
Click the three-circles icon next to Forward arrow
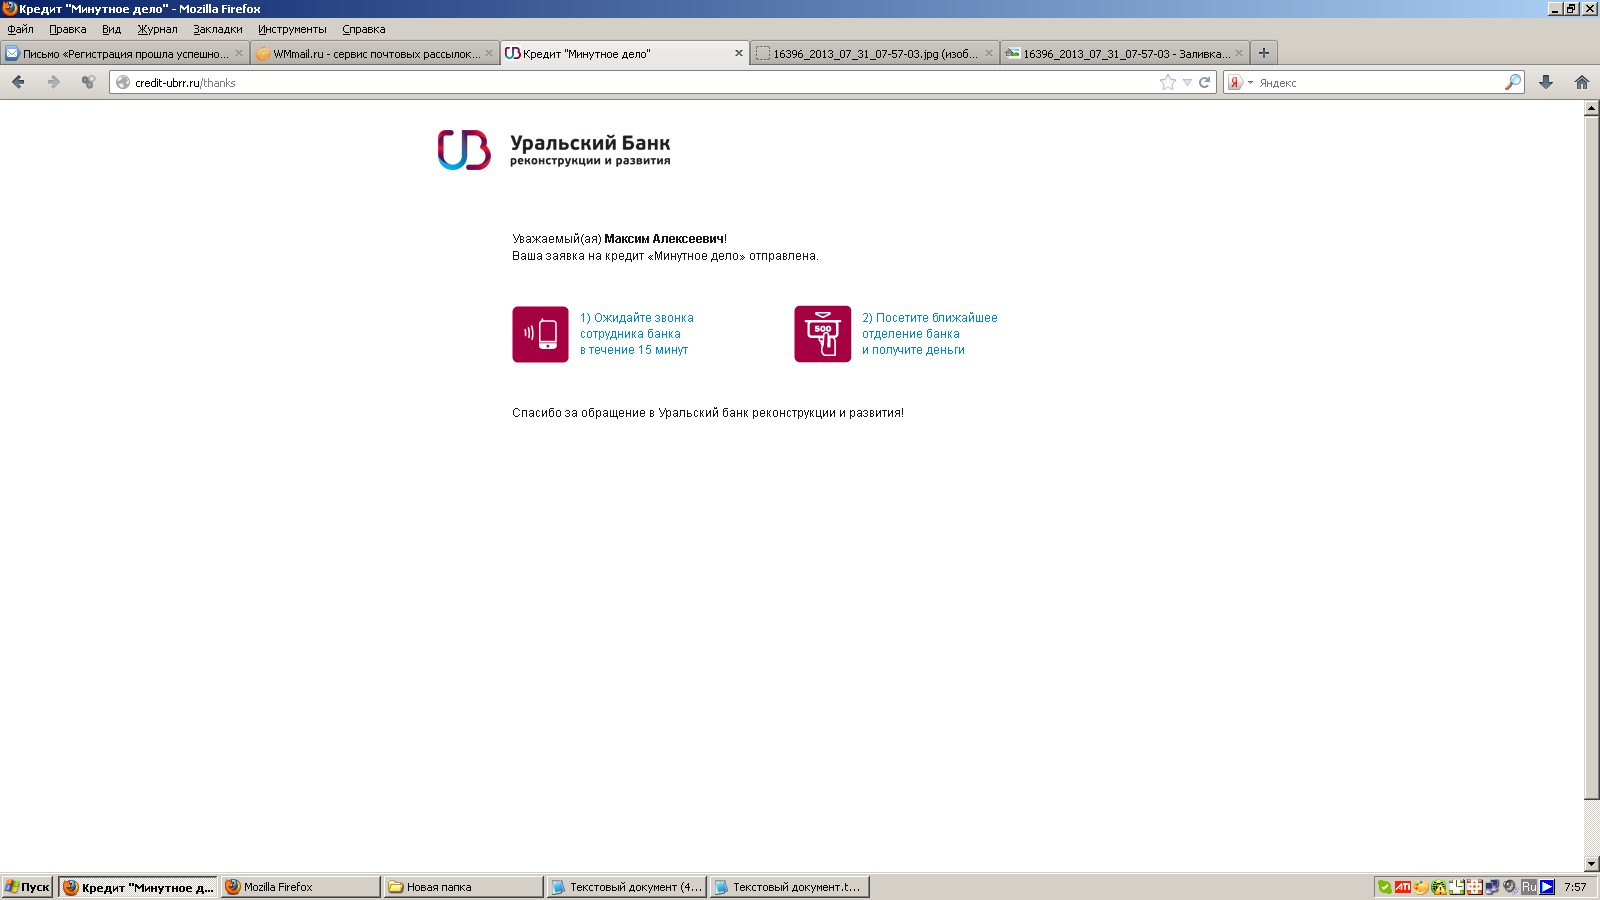coord(88,82)
